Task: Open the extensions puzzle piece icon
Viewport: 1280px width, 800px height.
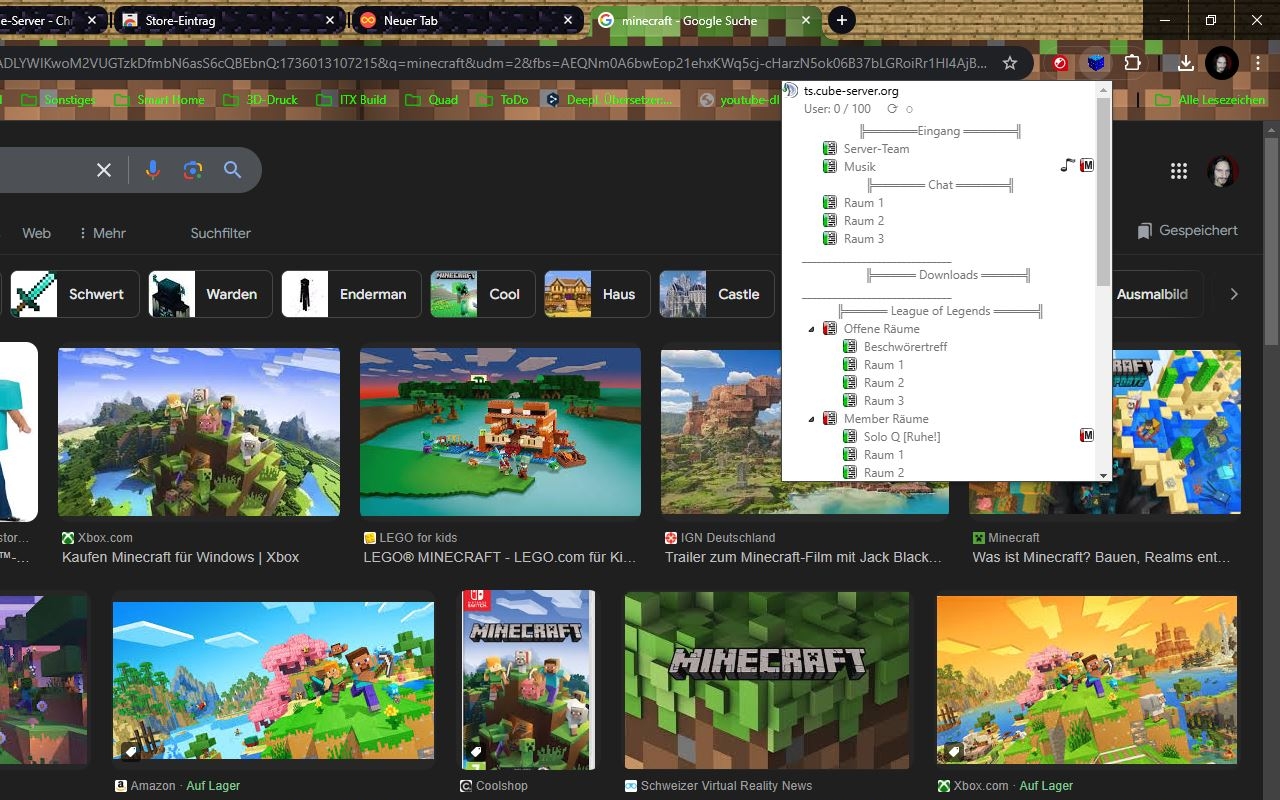Action: 1133,62
